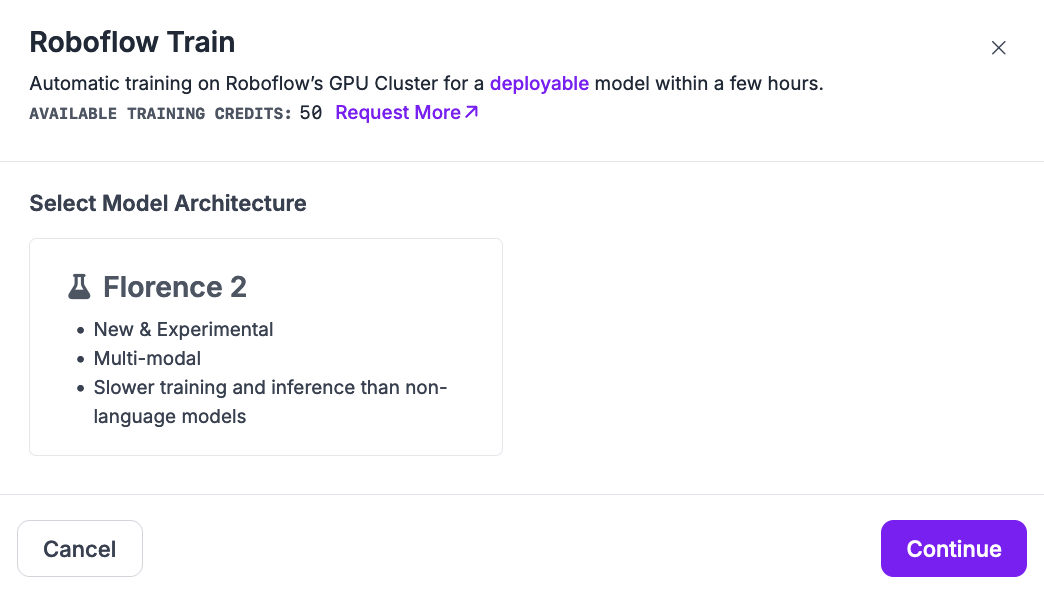Click the training credits count of 50
The width and height of the screenshot is (1044, 596).
311,113
